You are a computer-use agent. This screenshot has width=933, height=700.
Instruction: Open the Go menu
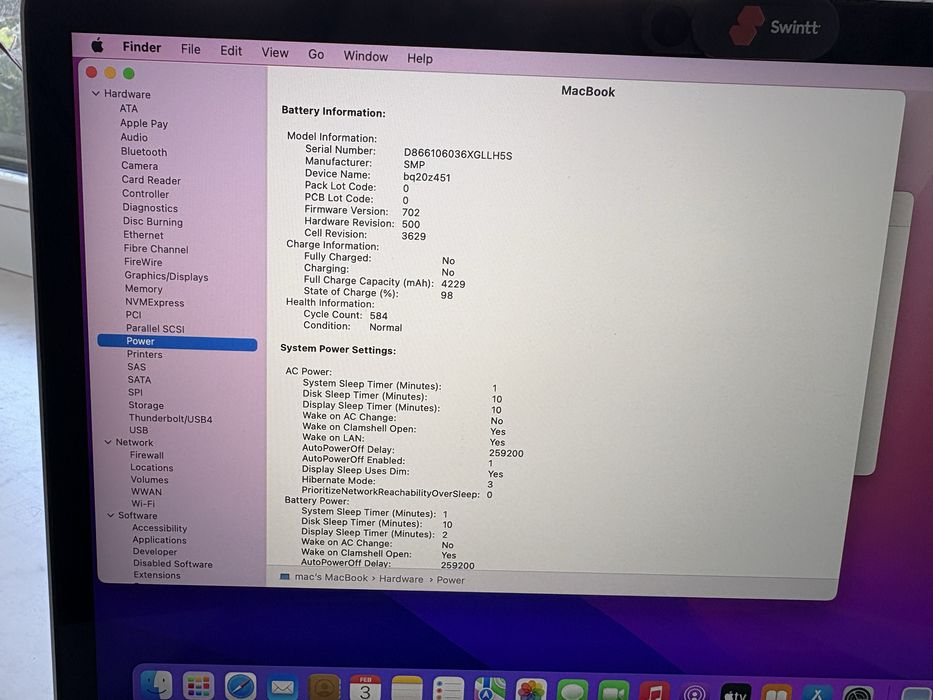tap(316, 55)
